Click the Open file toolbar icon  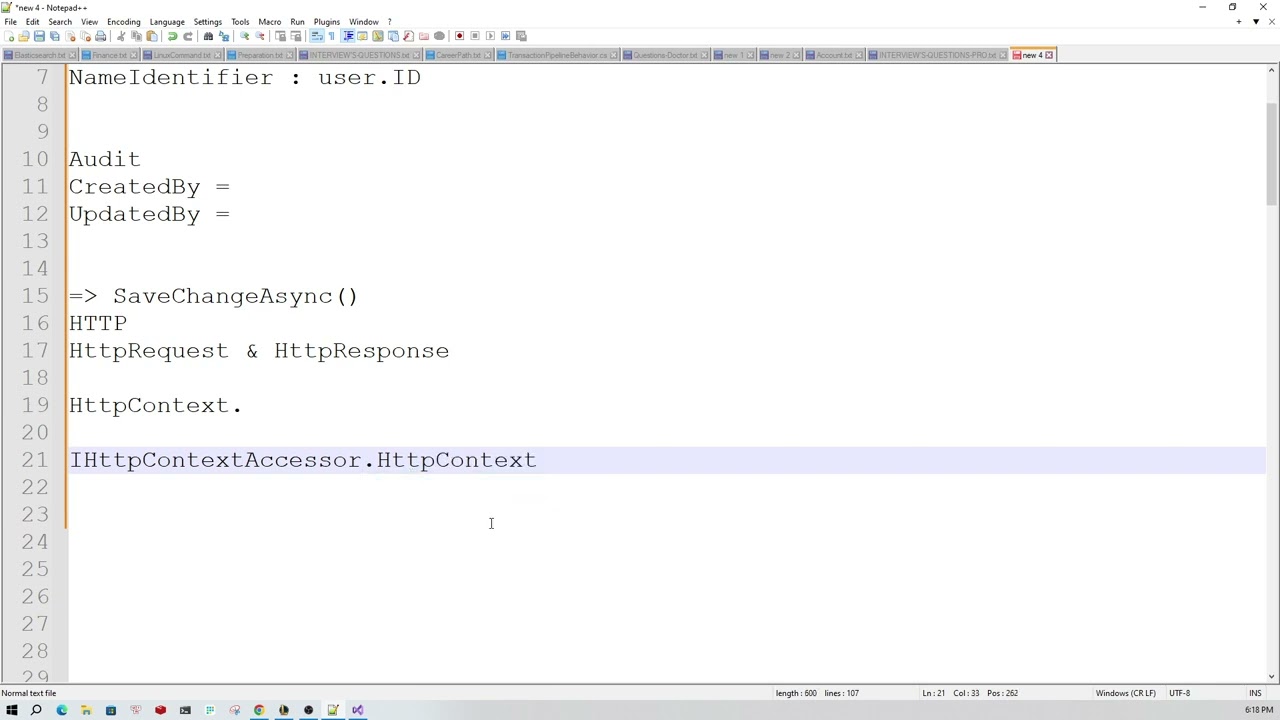pyautogui.click(x=23, y=36)
